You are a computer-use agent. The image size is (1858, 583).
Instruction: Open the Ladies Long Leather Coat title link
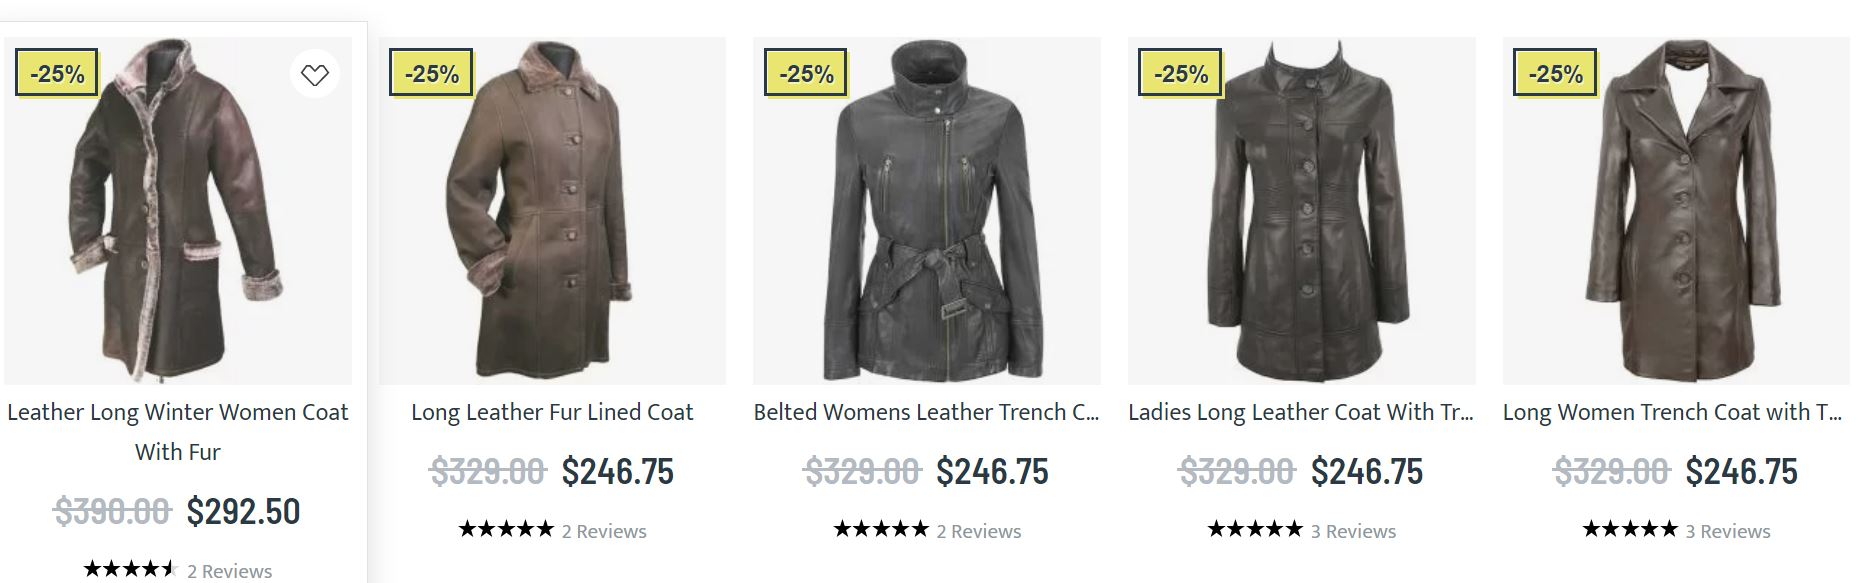(x=1300, y=412)
